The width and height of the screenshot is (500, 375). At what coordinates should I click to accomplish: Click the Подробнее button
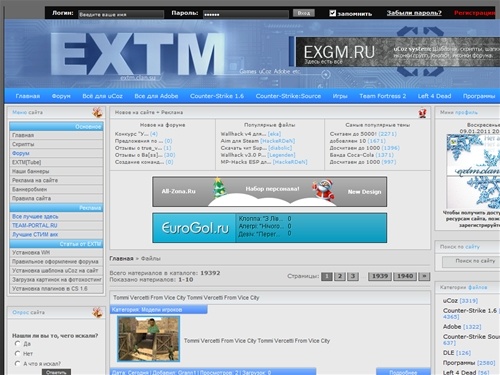click(x=403, y=372)
